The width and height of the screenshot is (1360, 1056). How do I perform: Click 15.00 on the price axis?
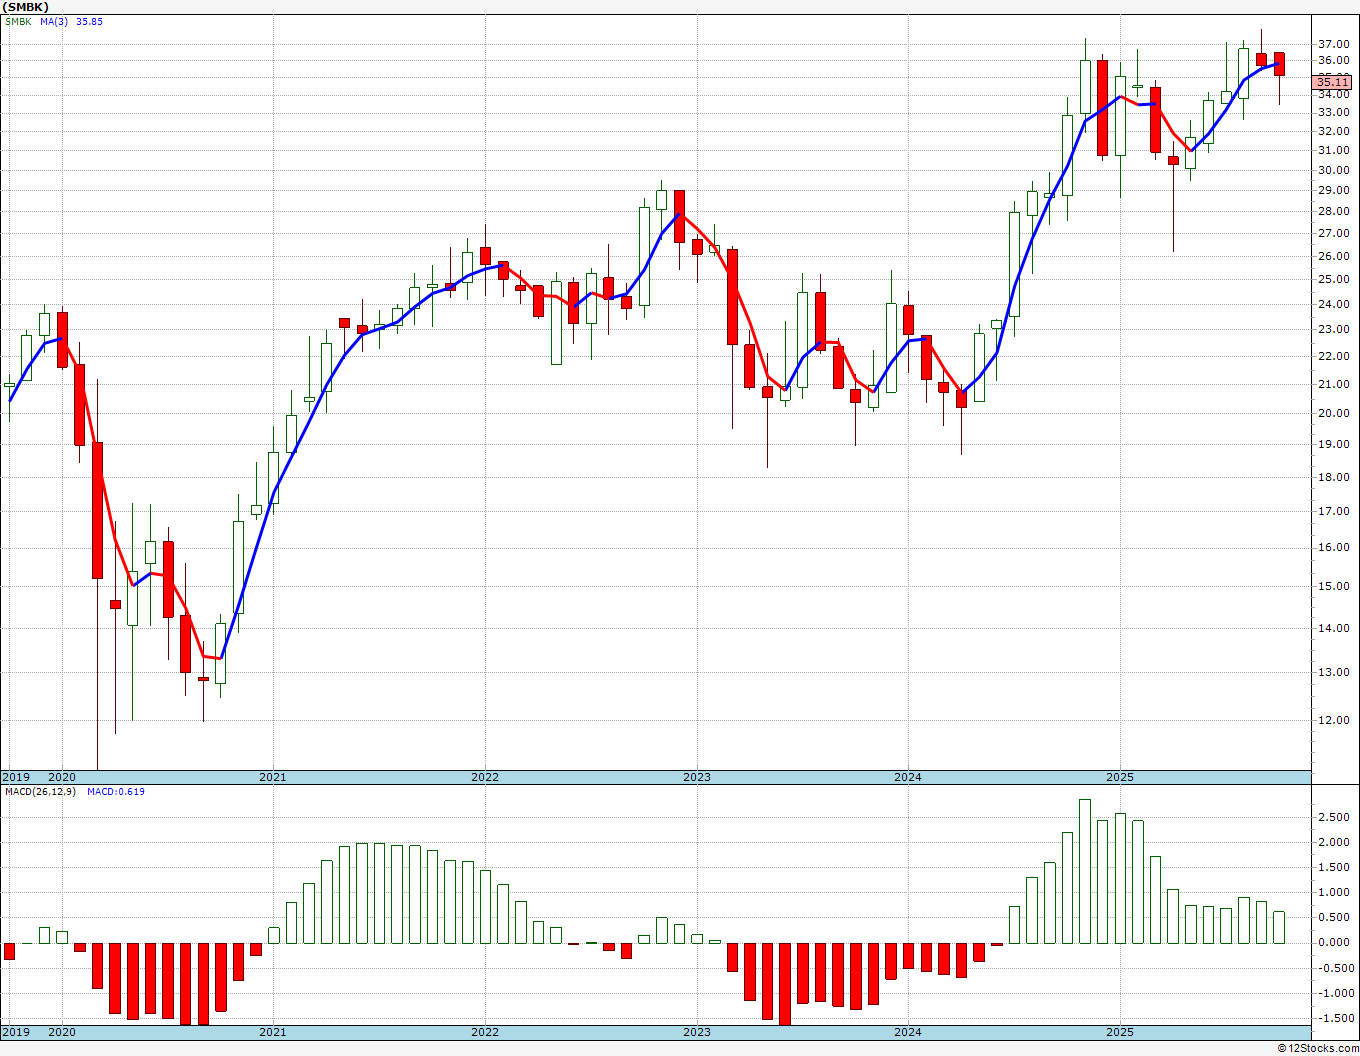tap(1334, 586)
